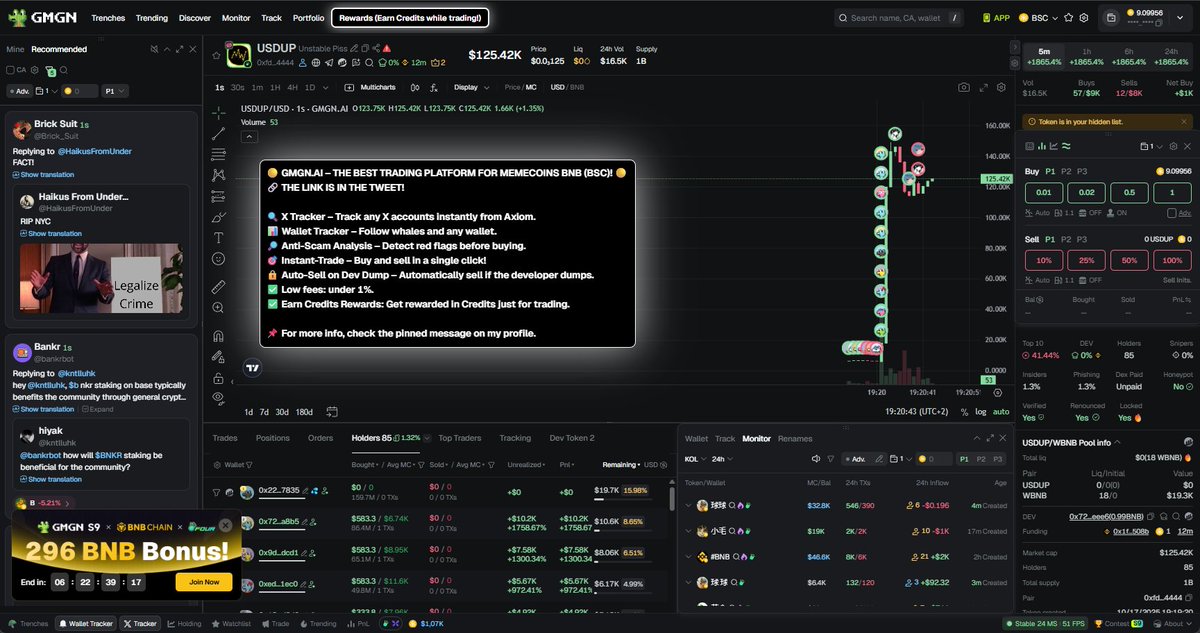Show translation of Brick Suit tweet

pos(45,174)
